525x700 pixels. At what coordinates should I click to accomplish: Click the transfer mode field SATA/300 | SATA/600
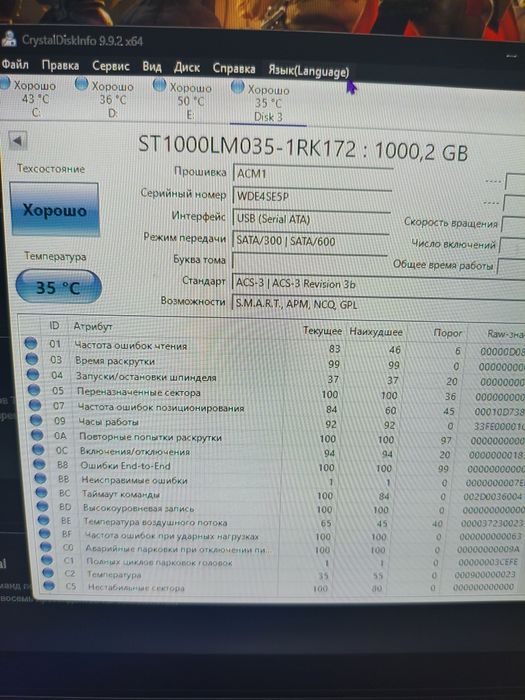tap(310, 241)
